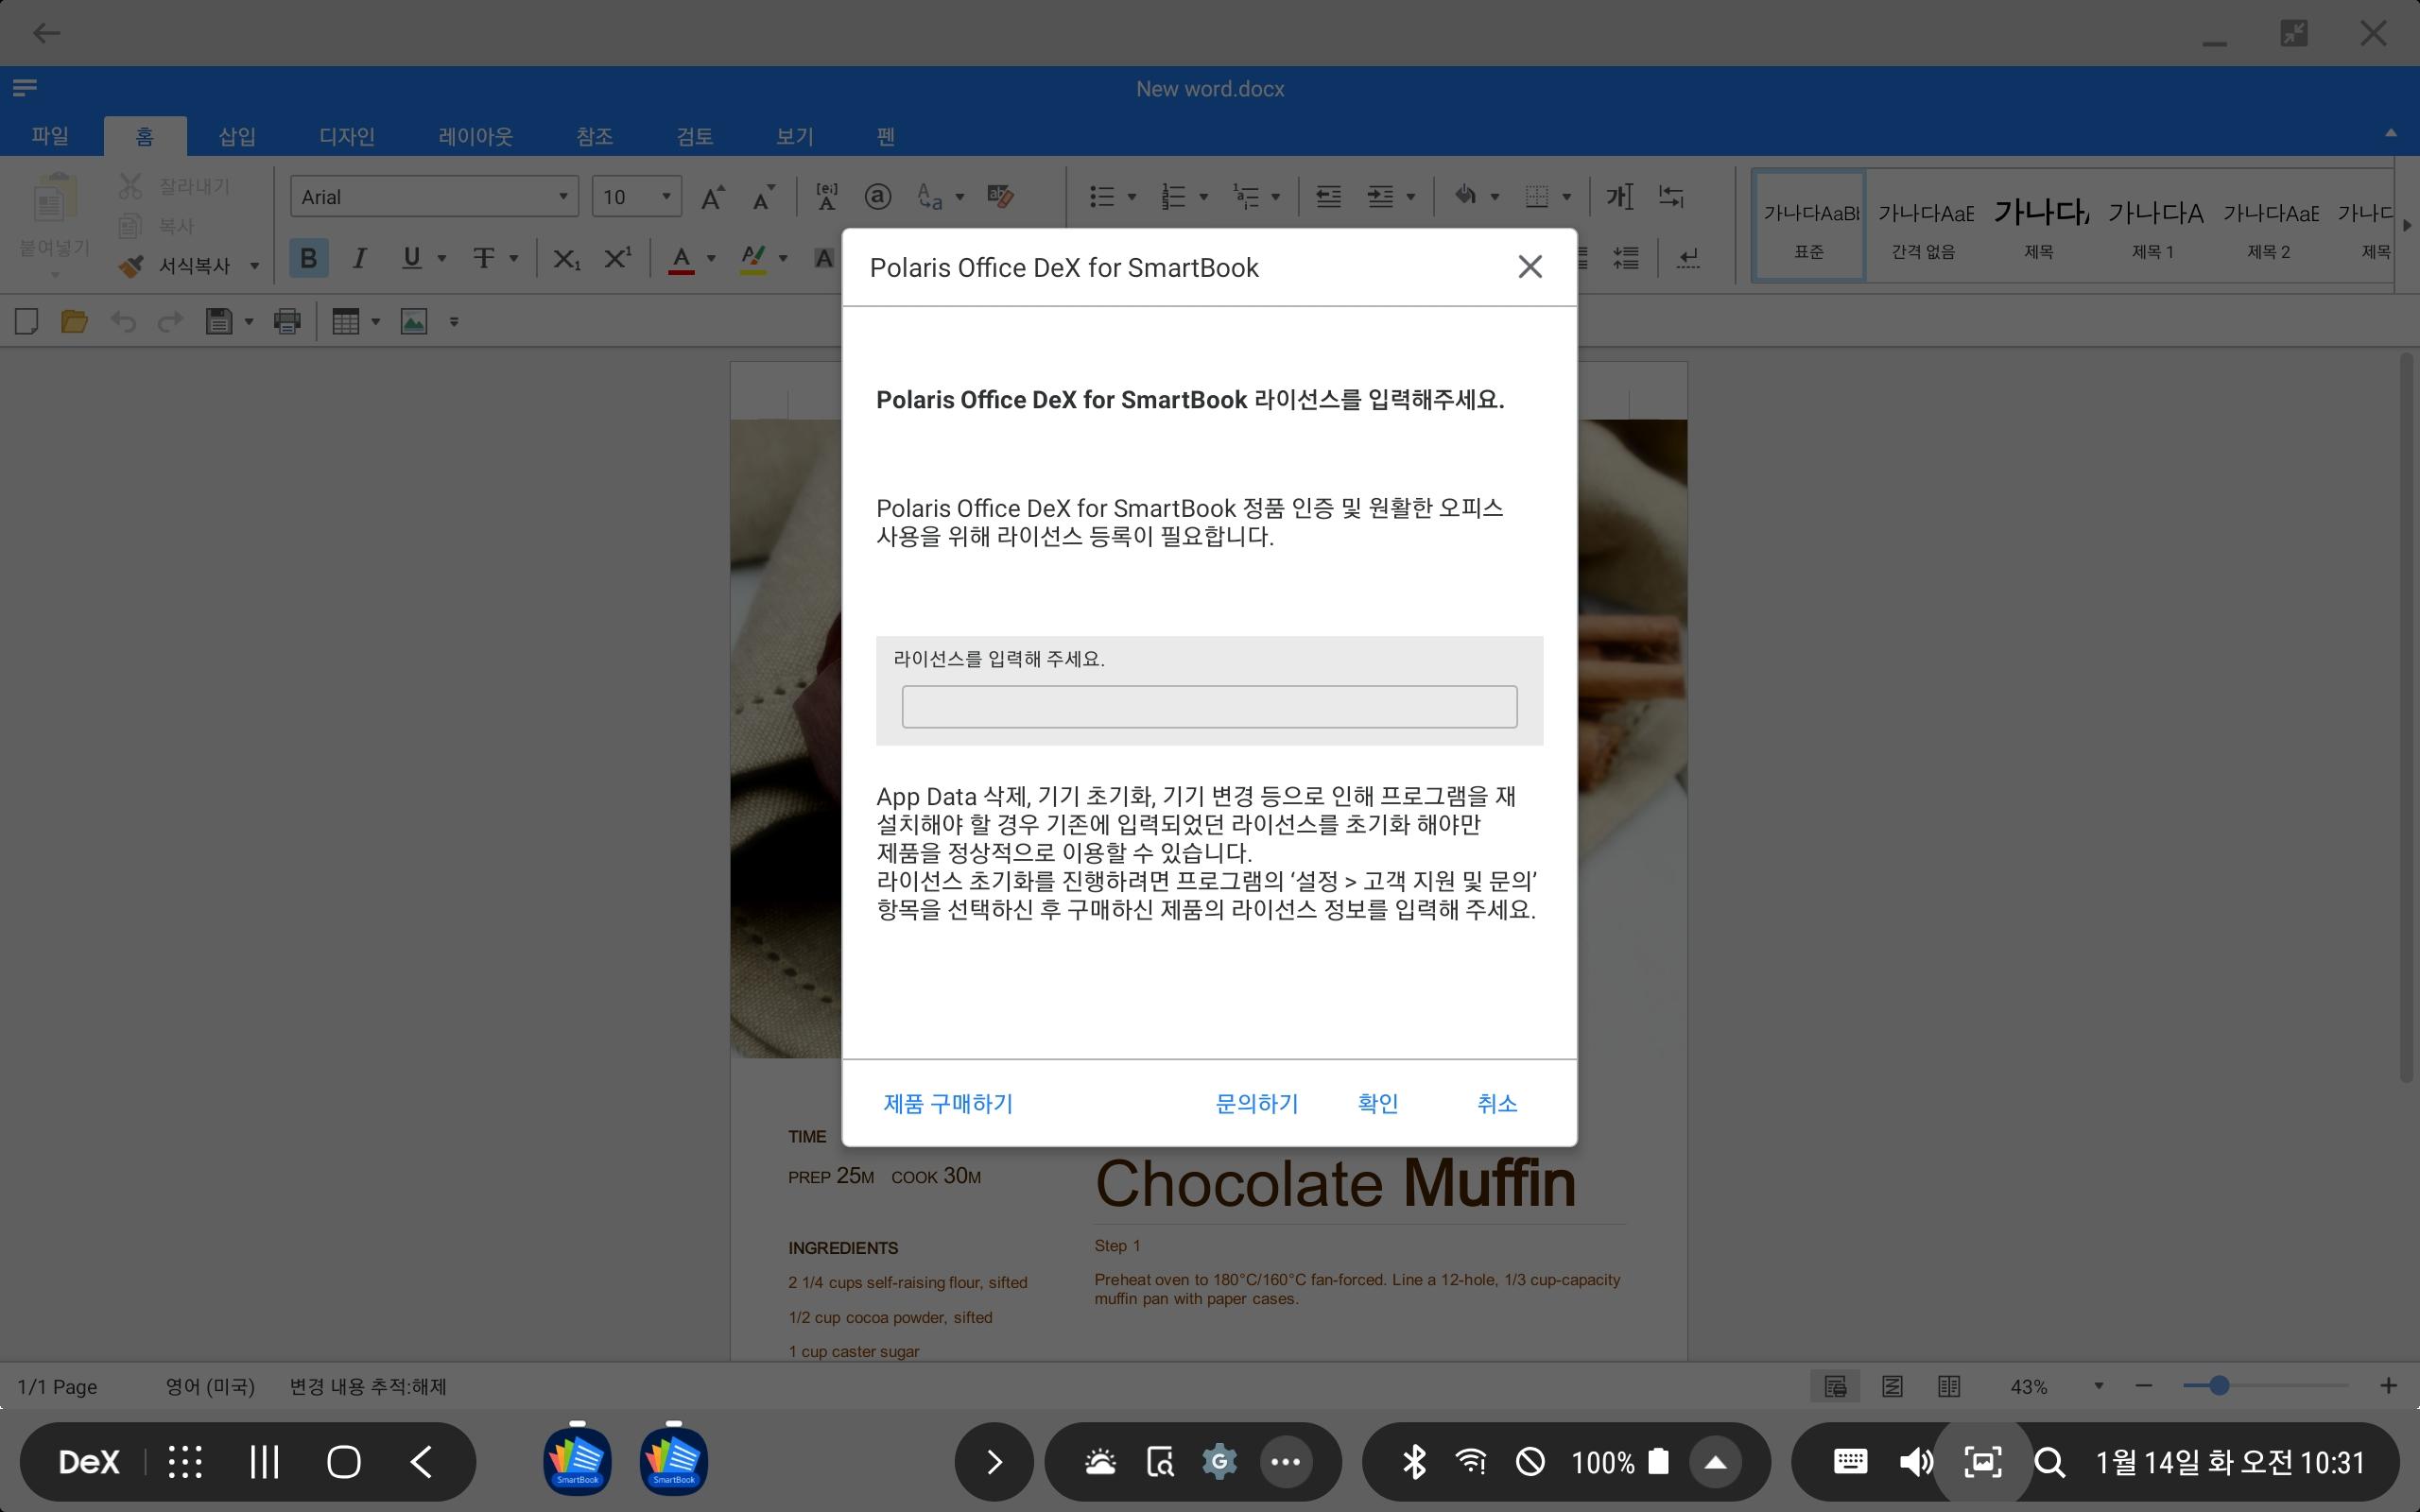Click the undo arrow icon
The image size is (2420, 1512).
[x=123, y=321]
